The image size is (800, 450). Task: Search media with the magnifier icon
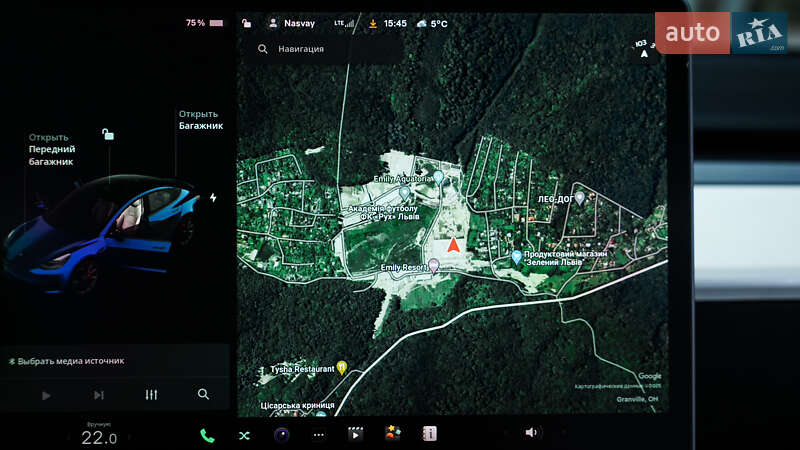pos(203,394)
